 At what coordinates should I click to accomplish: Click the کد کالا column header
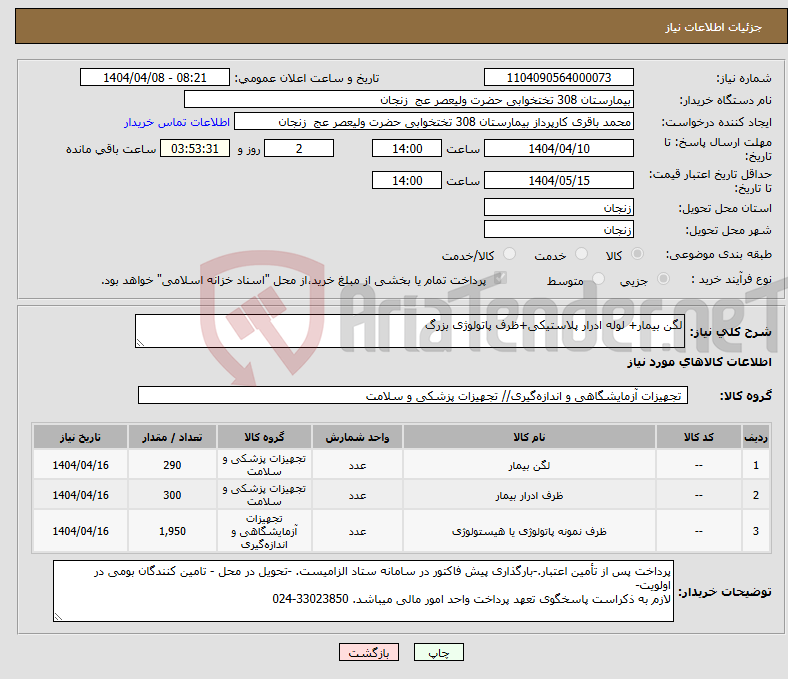699,437
